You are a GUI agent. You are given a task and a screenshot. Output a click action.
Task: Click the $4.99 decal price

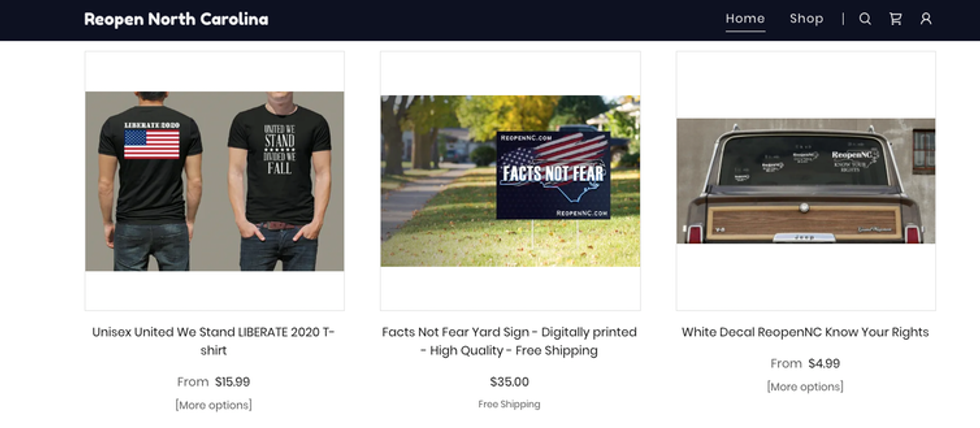(824, 364)
